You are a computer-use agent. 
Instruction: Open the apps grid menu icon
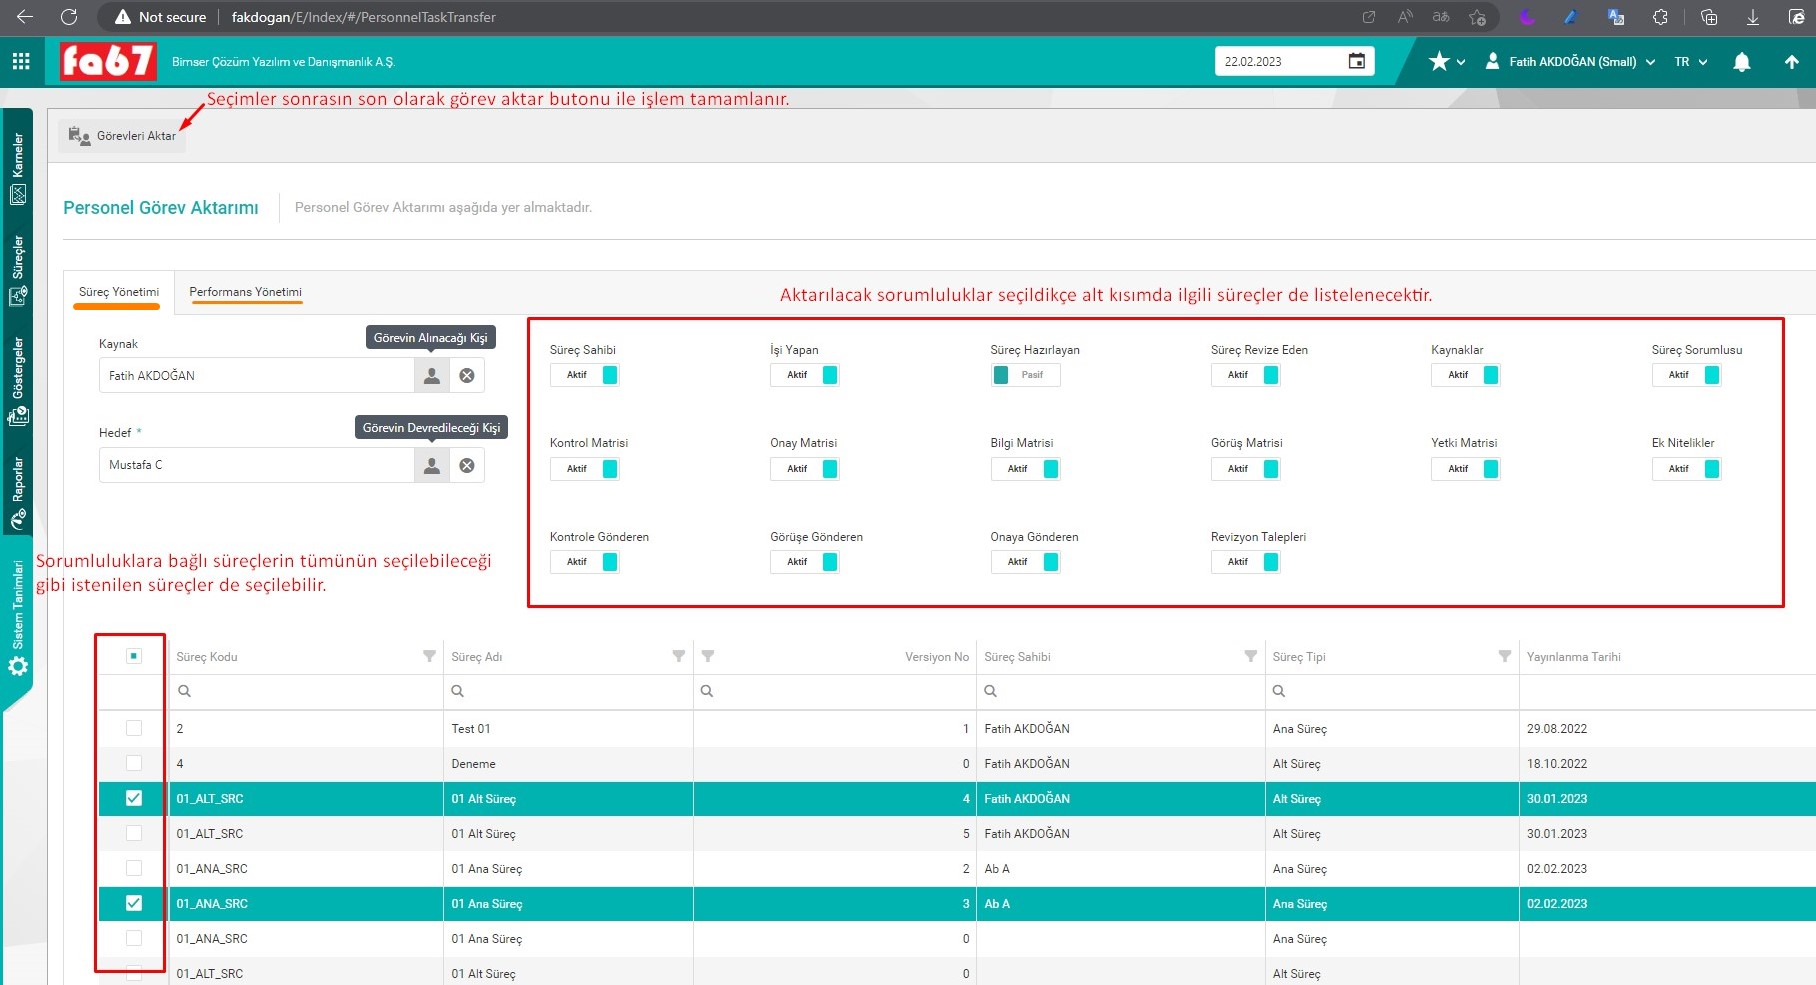[21, 62]
